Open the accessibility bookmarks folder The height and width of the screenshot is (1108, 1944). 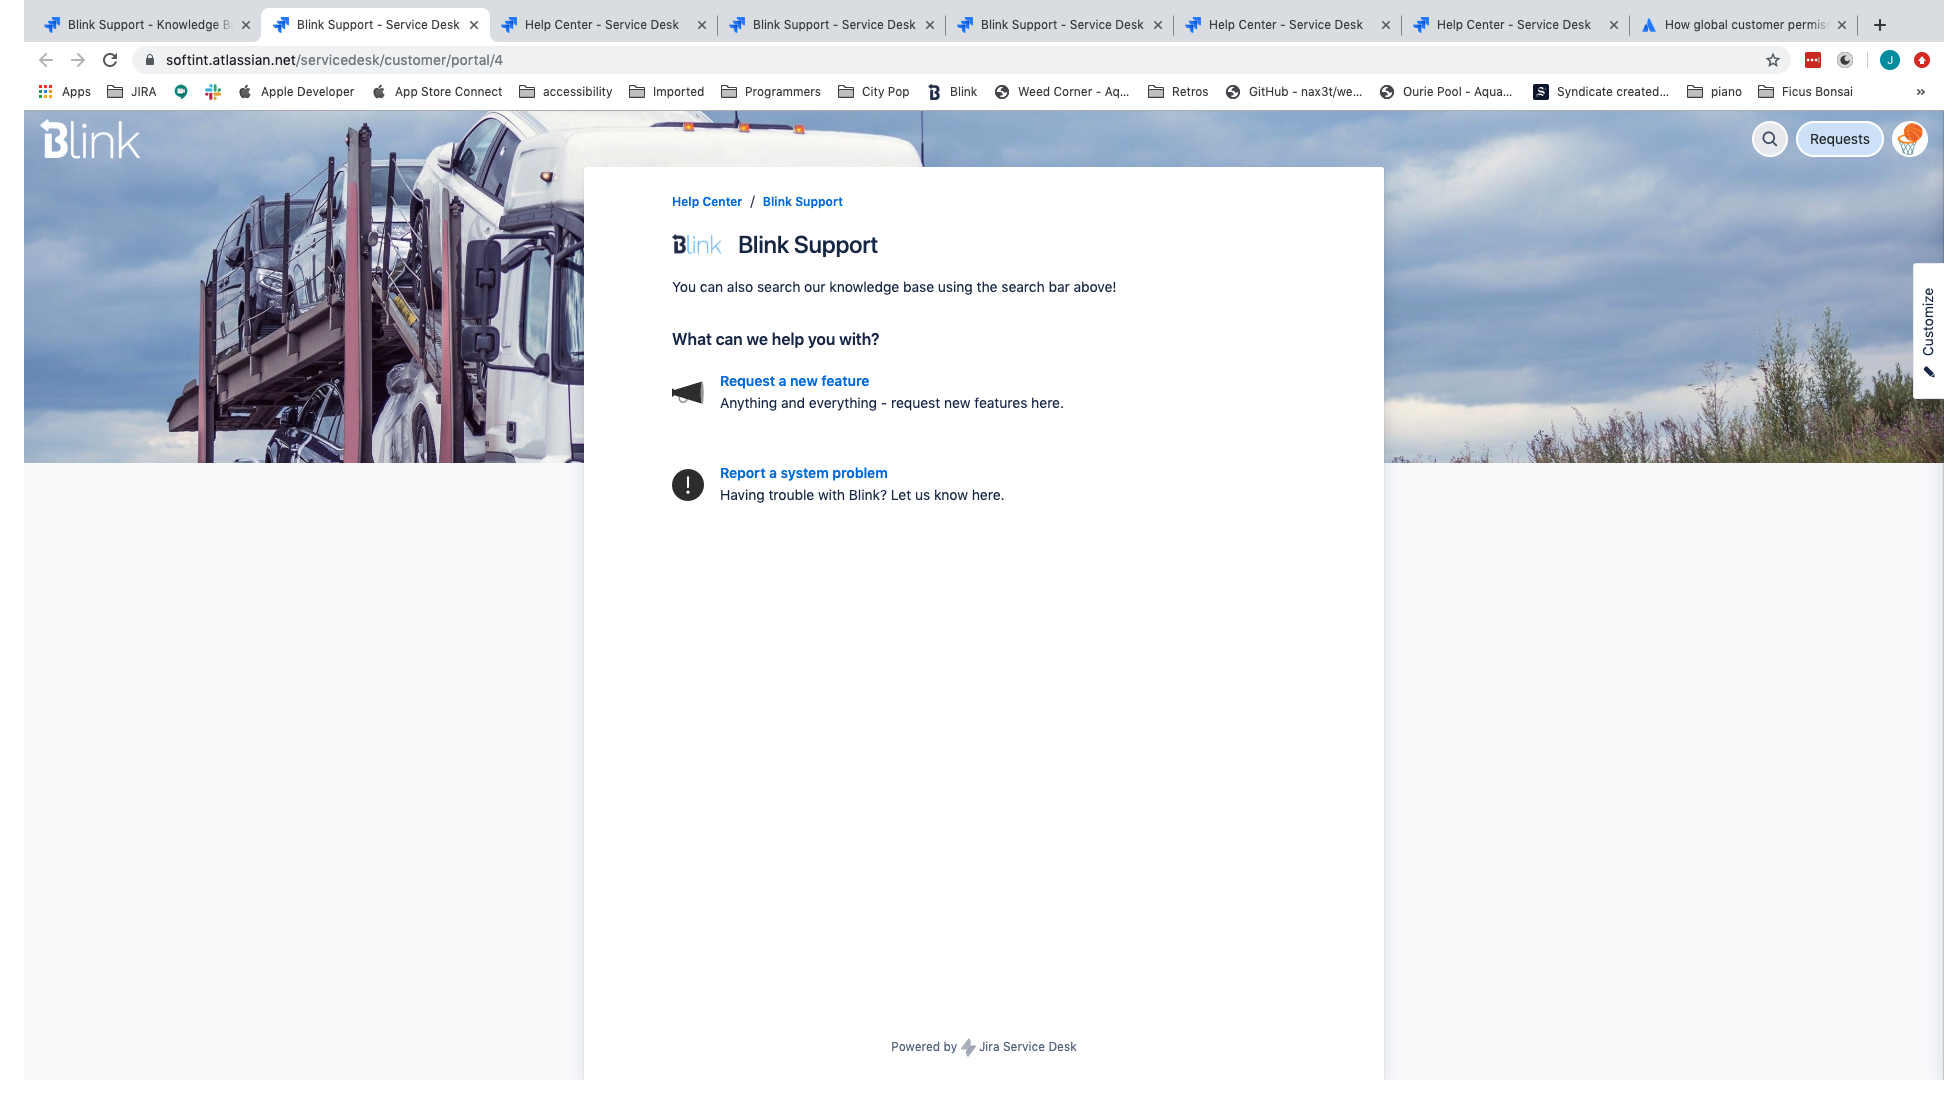[x=566, y=92]
